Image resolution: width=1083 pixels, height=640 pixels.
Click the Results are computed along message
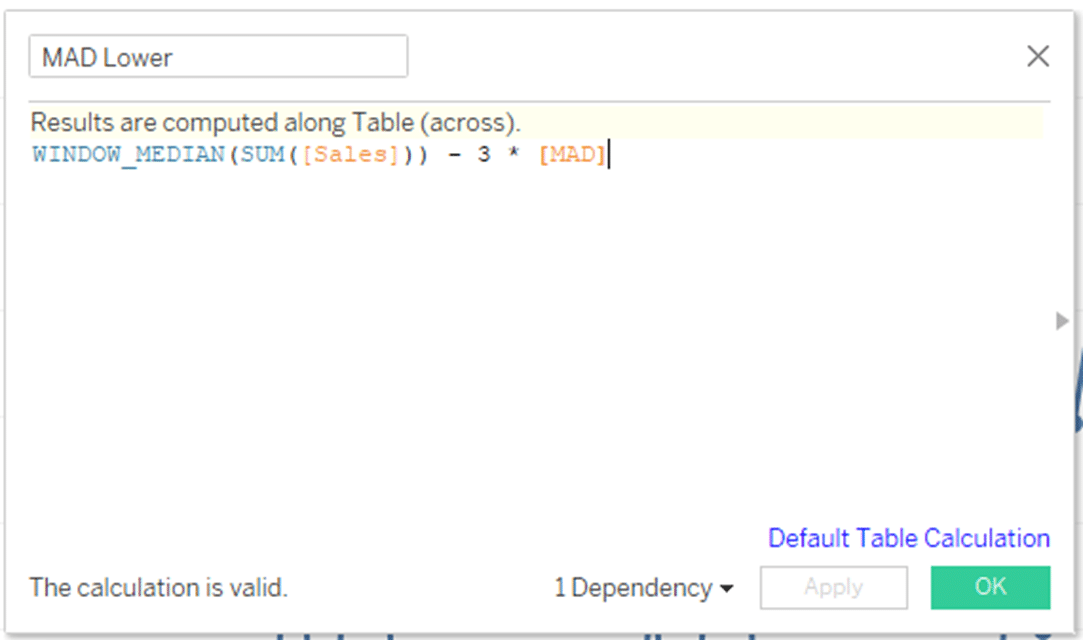[x=276, y=122]
